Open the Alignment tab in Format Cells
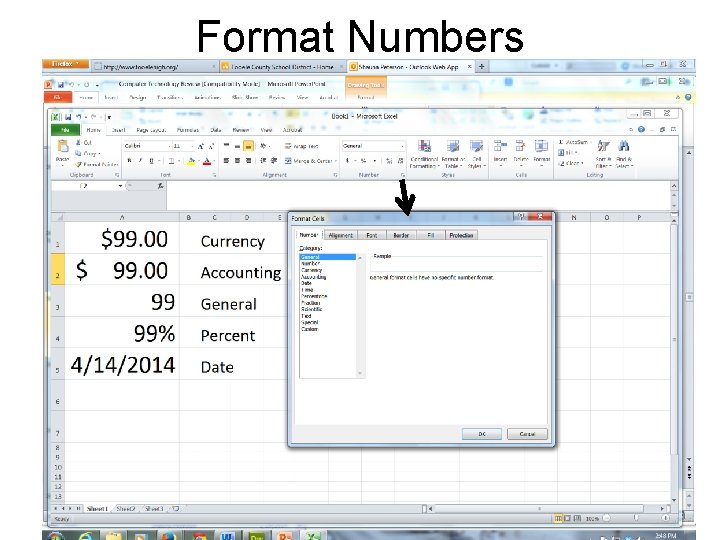Viewport: 720px width, 540px height. pyautogui.click(x=341, y=235)
